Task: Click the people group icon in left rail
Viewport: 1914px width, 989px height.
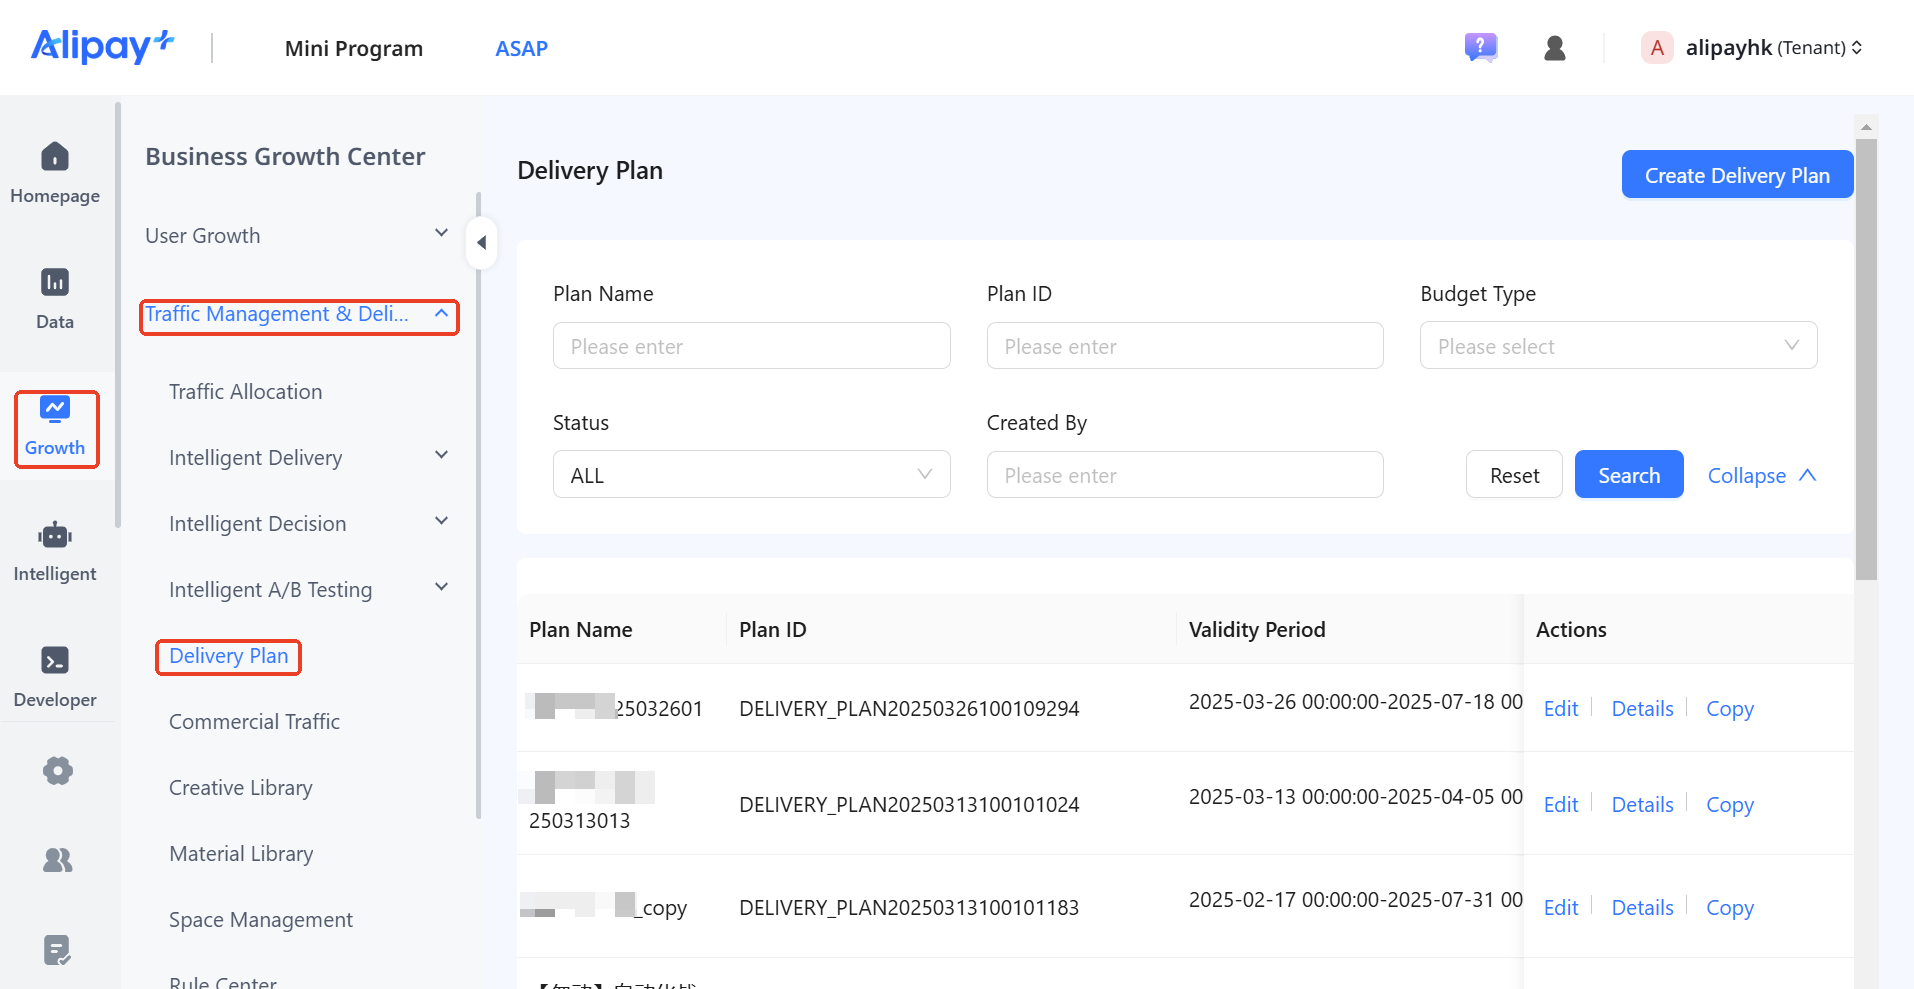Action: [57, 860]
